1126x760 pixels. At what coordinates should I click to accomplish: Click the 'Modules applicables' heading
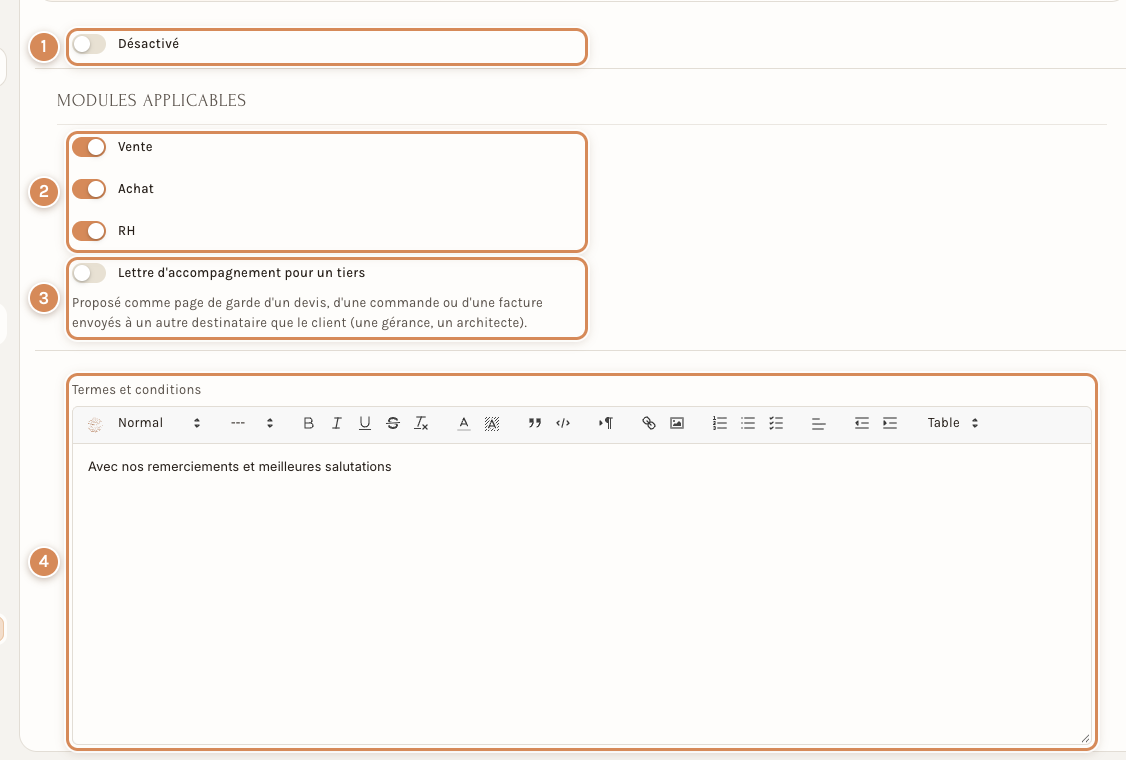point(152,101)
